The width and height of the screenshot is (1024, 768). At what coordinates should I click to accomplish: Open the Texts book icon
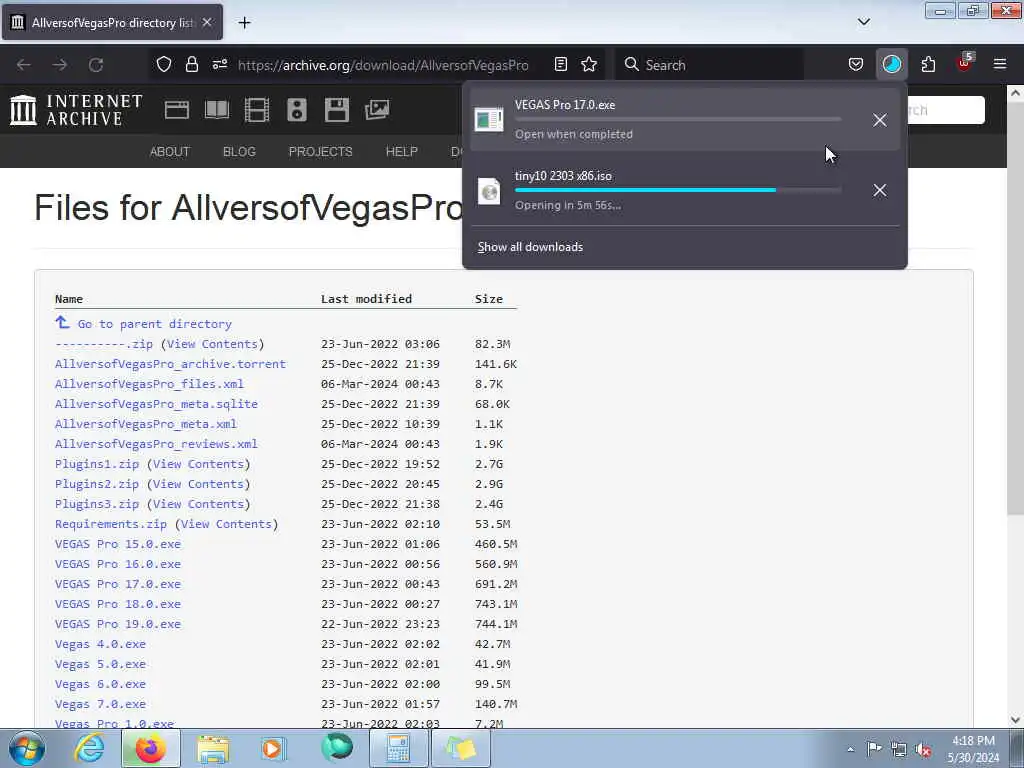pyautogui.click(x=217, y=110)
